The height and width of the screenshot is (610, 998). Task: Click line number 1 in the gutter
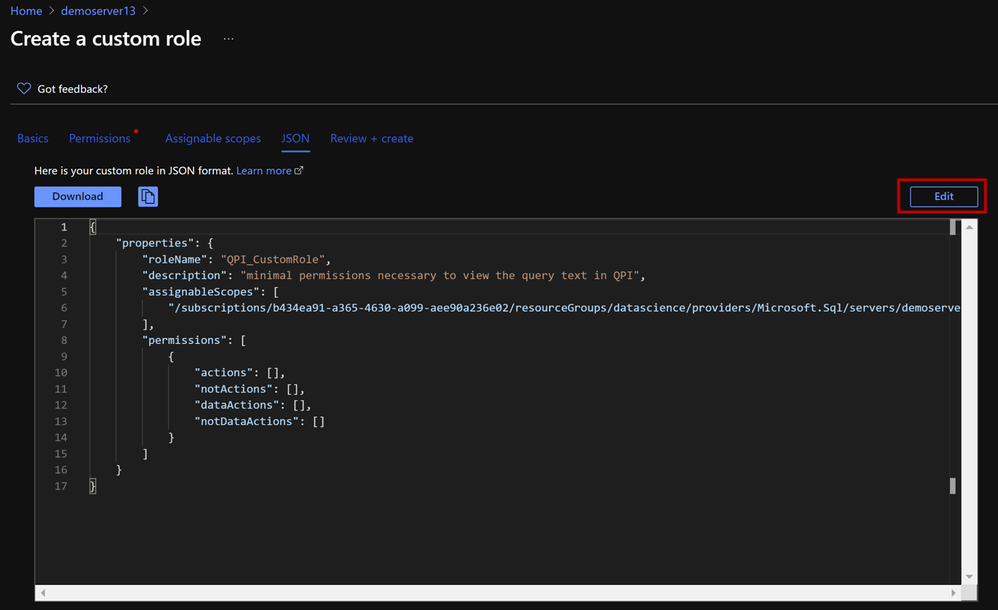pyautogui.click(x=64, y=227)
